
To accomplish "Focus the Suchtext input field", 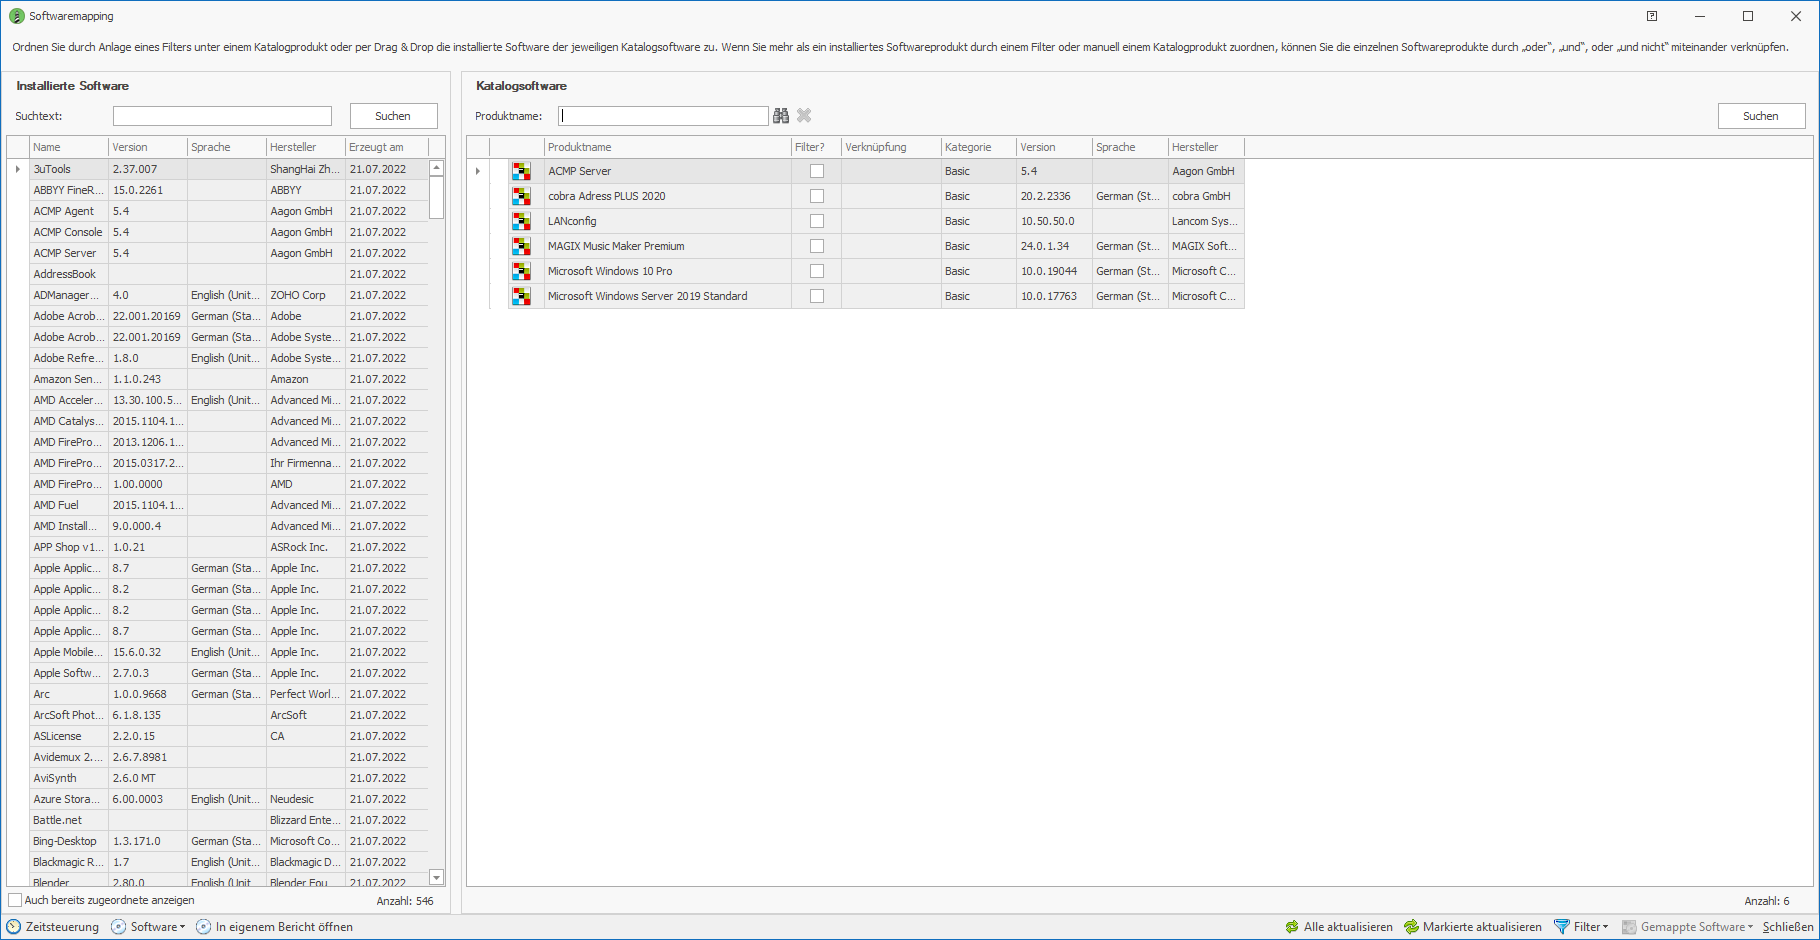I will [x=222, y=116].
